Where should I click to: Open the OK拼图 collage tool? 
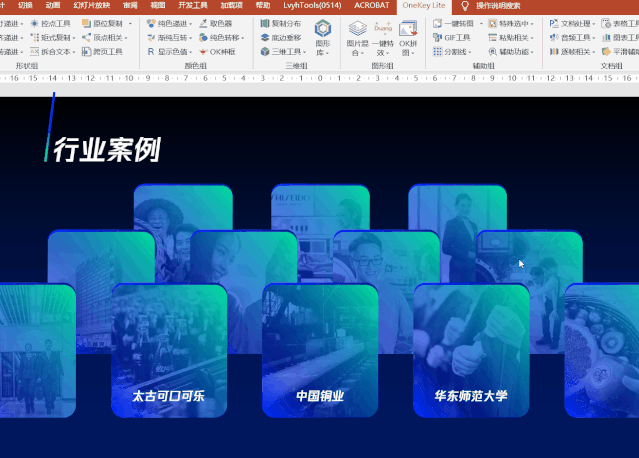pos(408,38)
